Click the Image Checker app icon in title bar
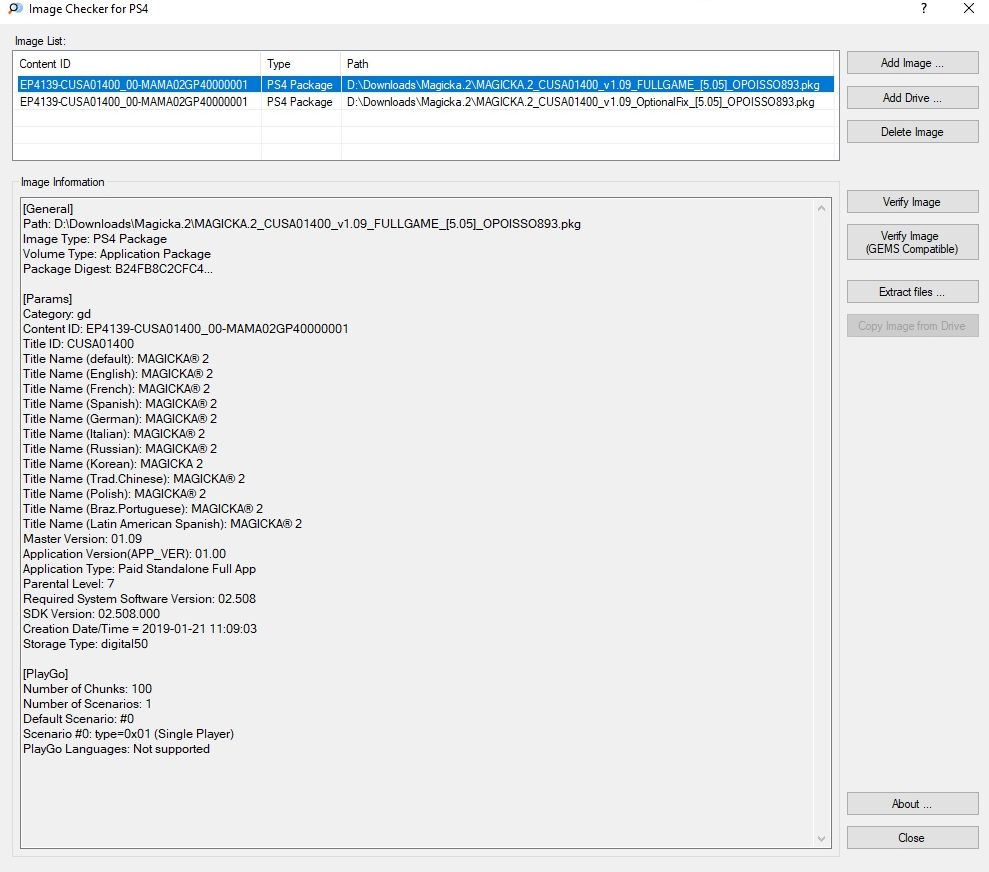This screenshot has width=989, height=872. coord(15,9)
